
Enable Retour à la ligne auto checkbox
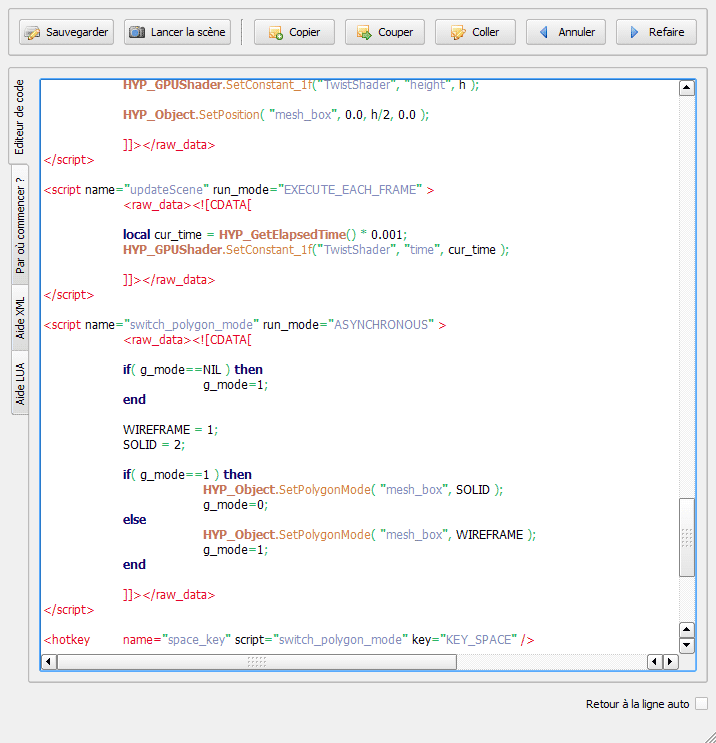701,704
